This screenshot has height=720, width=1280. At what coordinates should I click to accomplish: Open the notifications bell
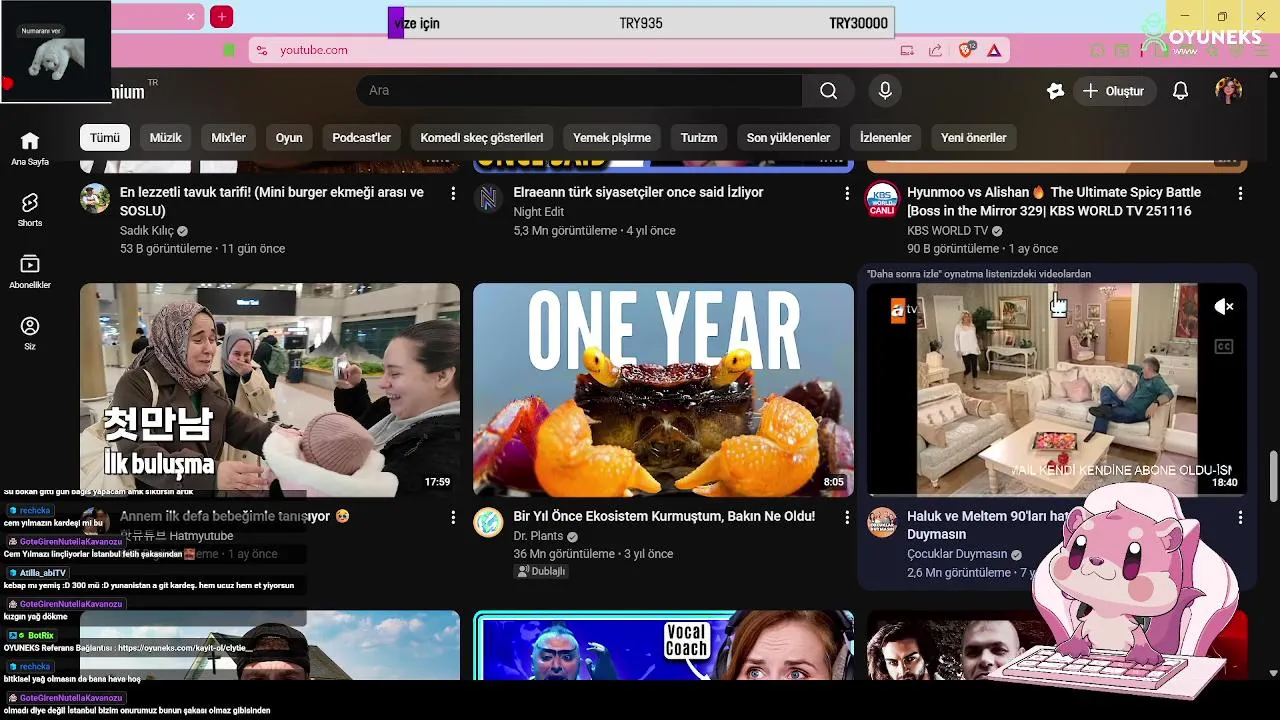tap(1180, 91)
